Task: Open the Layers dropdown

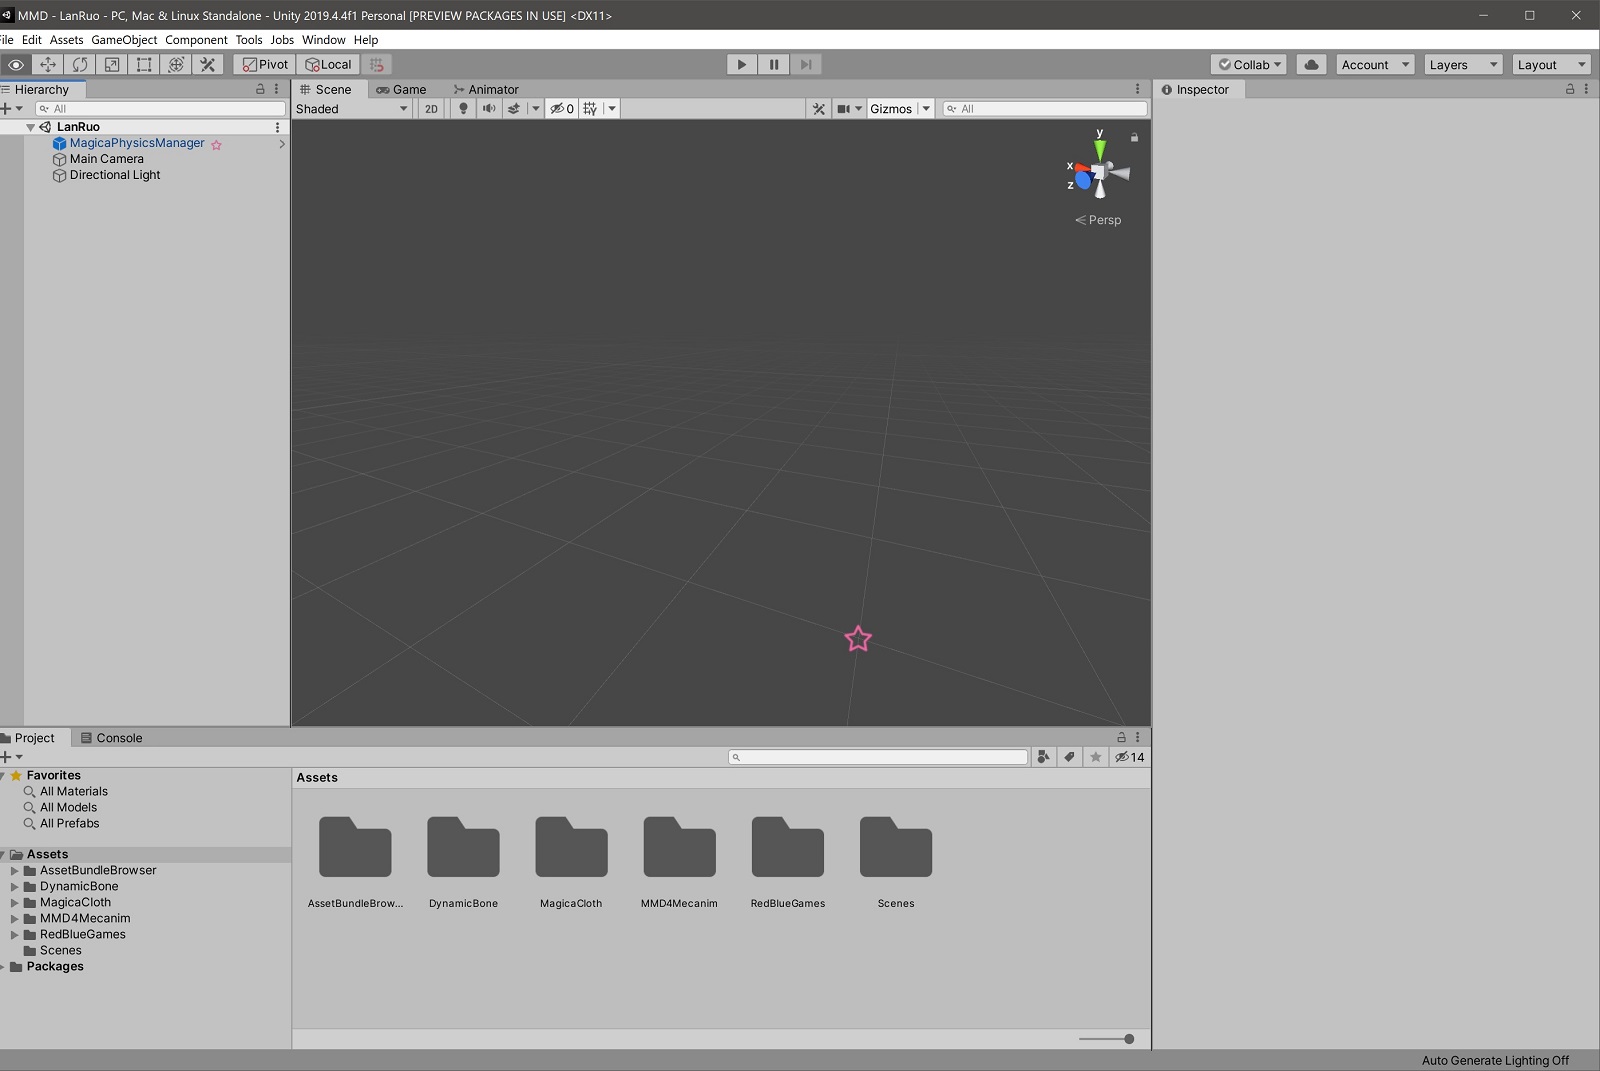Action: point(1463,64)
